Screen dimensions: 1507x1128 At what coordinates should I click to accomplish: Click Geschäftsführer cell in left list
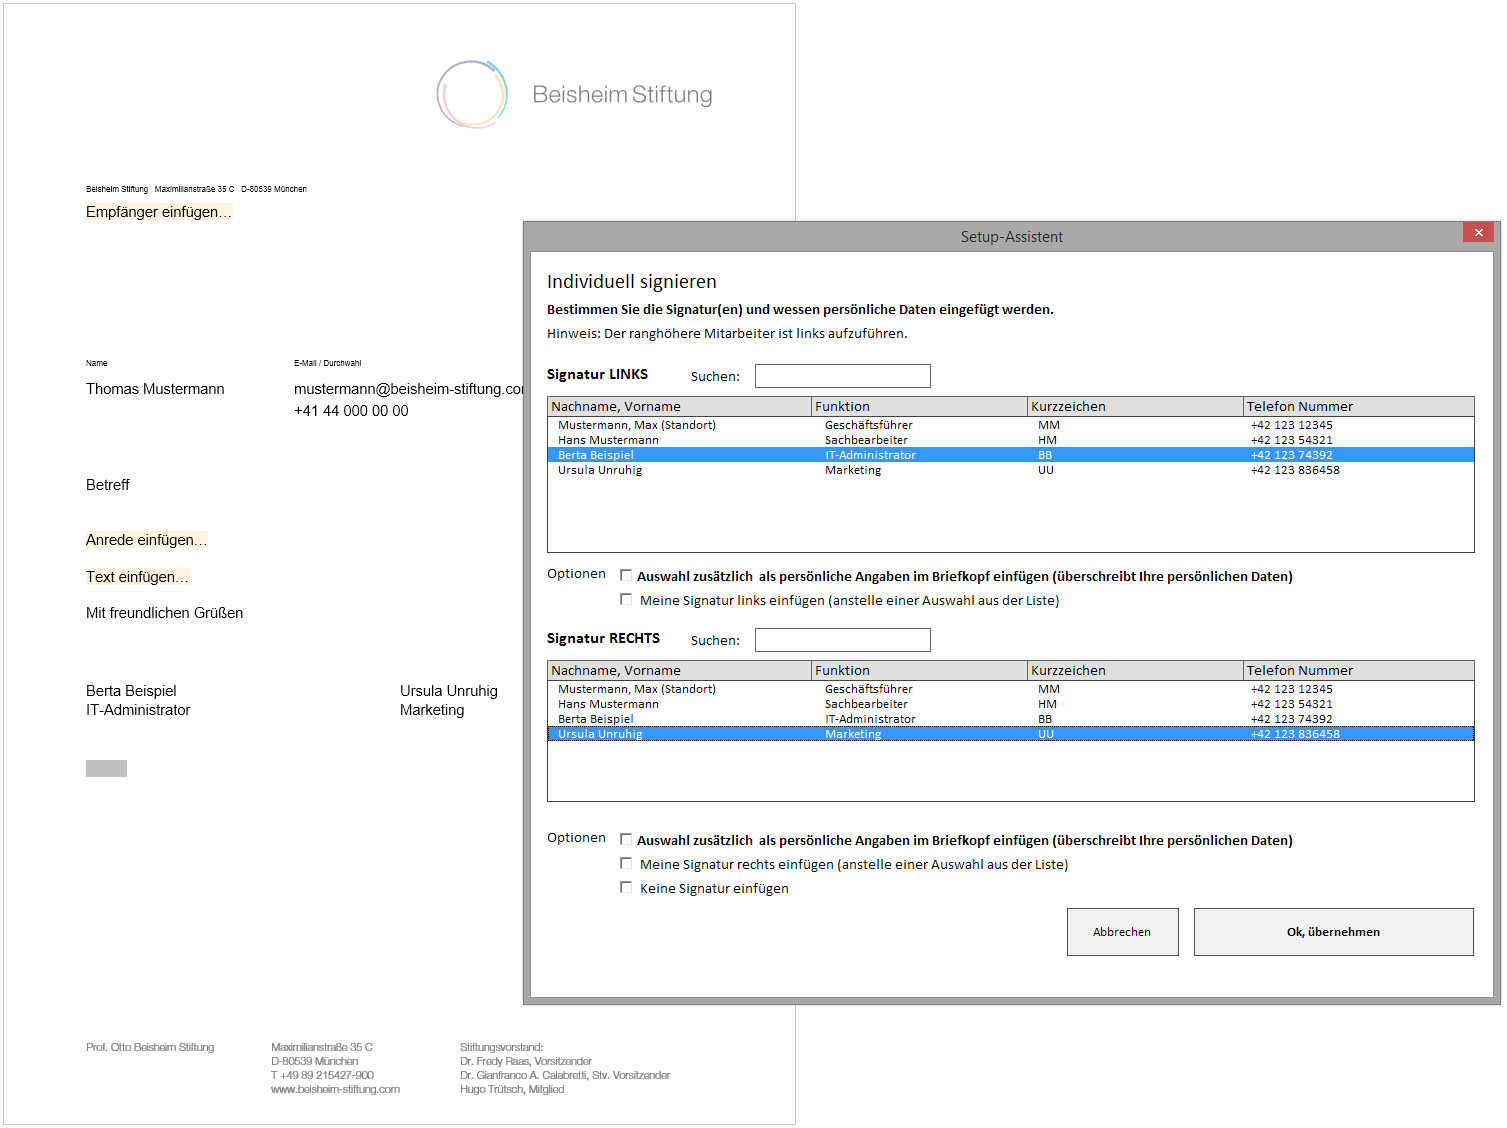(x=868, y=425)
